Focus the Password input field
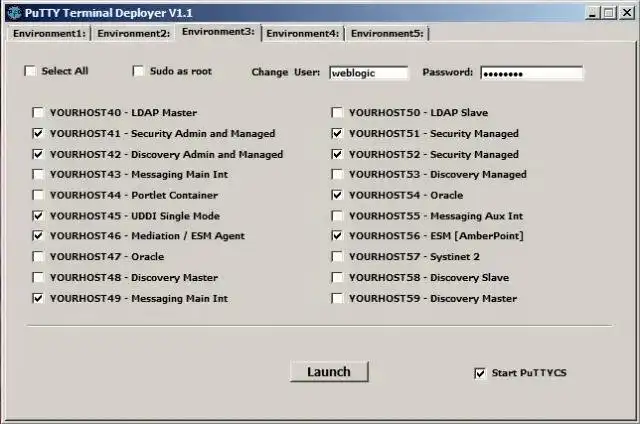Viewport: 640px width, 424px height. 532,73
